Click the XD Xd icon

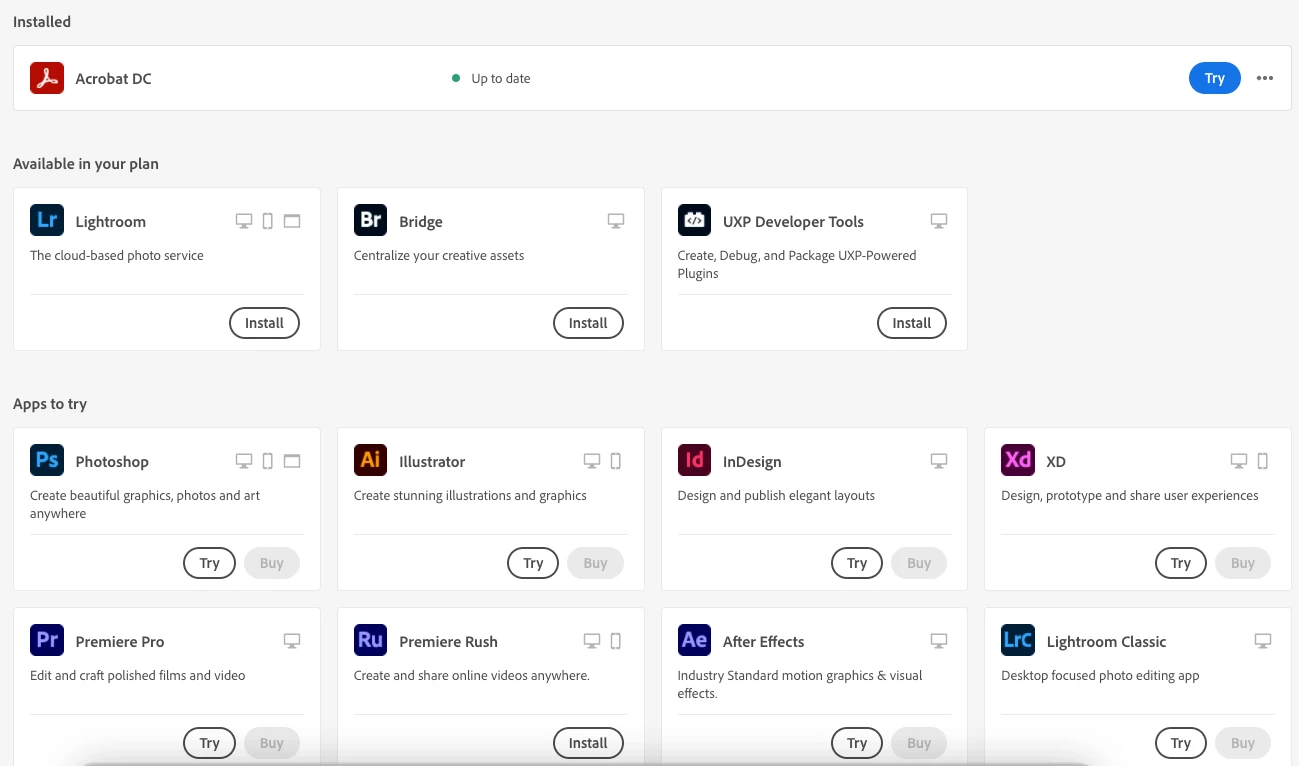tap(1018, 460)
